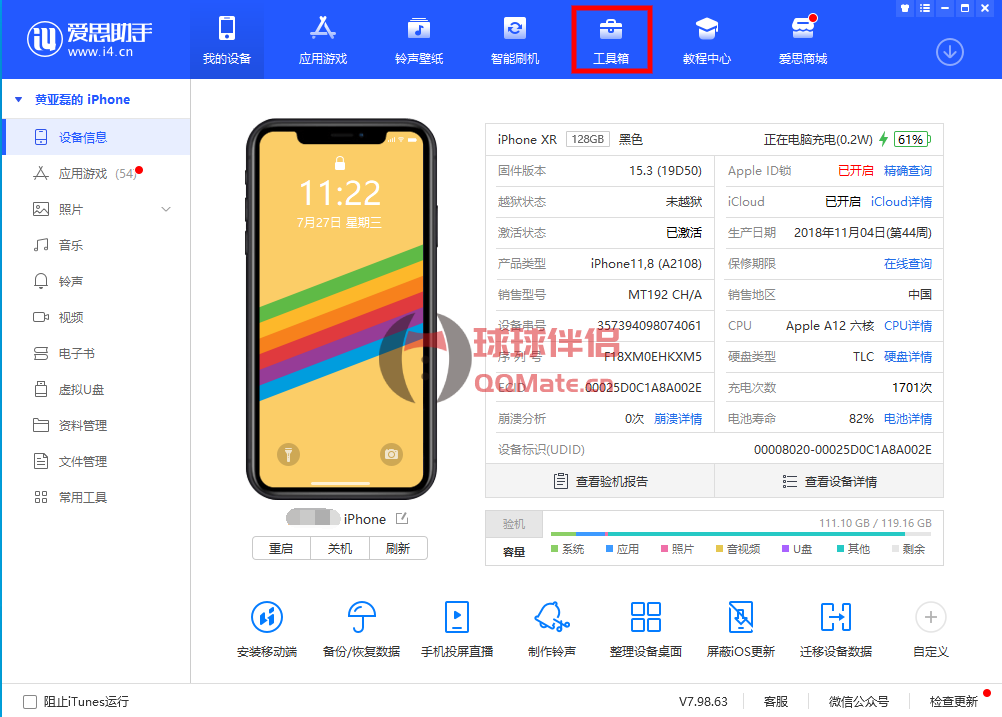Click the shirt-shaped skin theme icon
Image resolution: width=1002 pixels, height=717 pixels.
pyautogui.click(x=903, y=9)
